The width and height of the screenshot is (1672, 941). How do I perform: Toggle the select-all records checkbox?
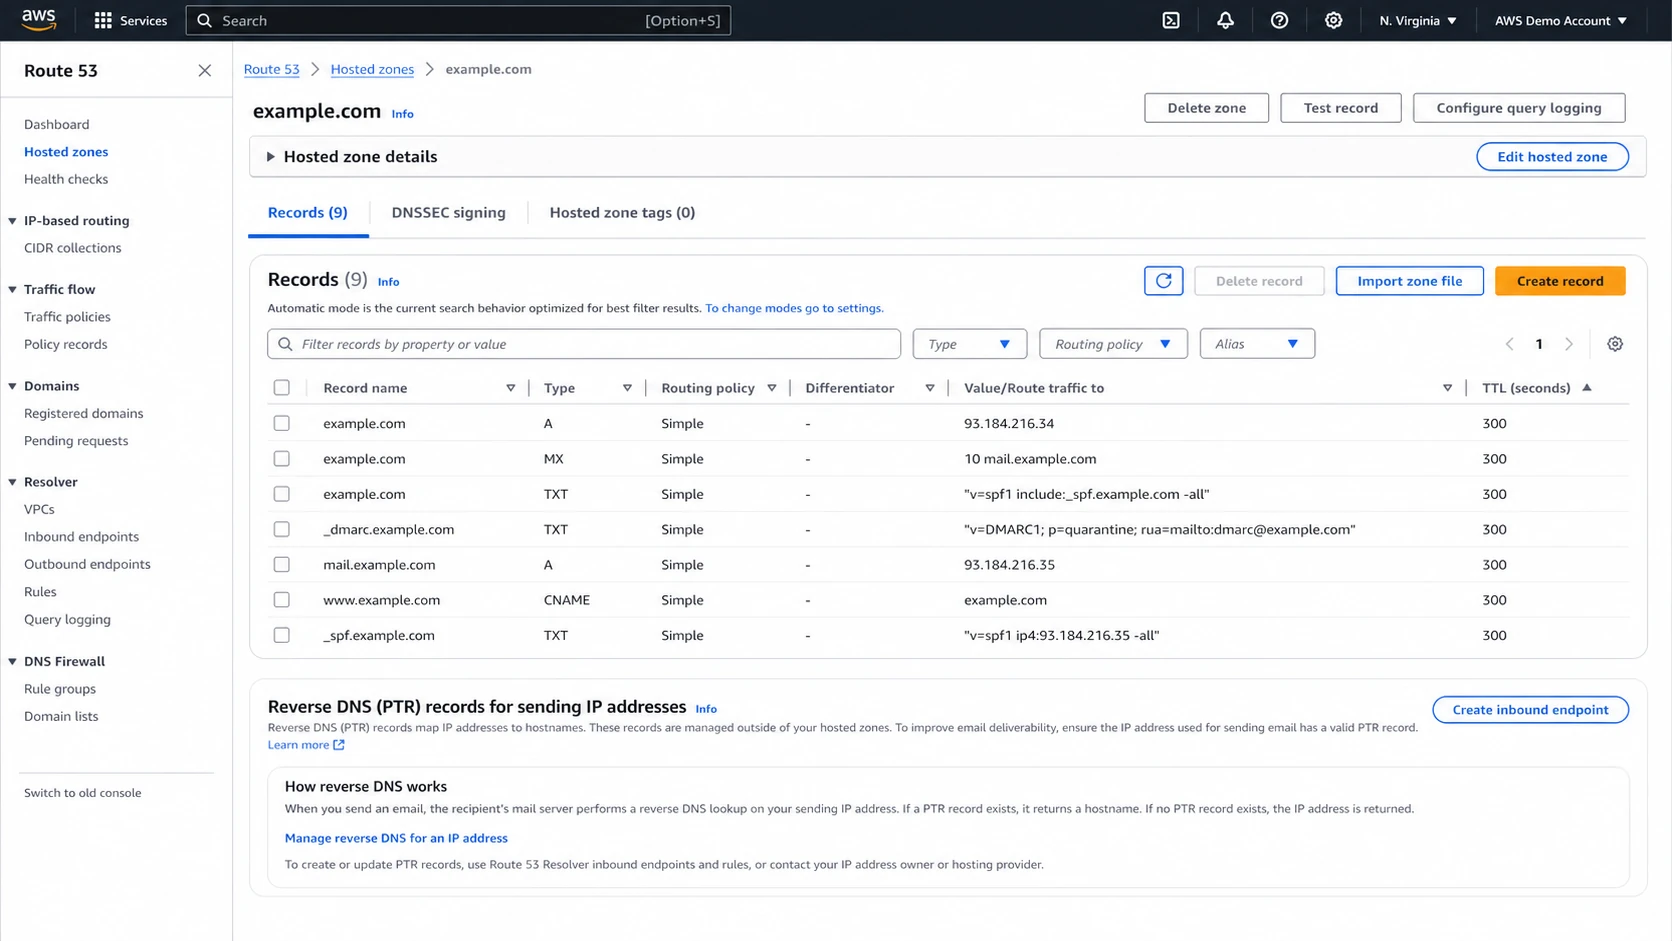(282, 388)
